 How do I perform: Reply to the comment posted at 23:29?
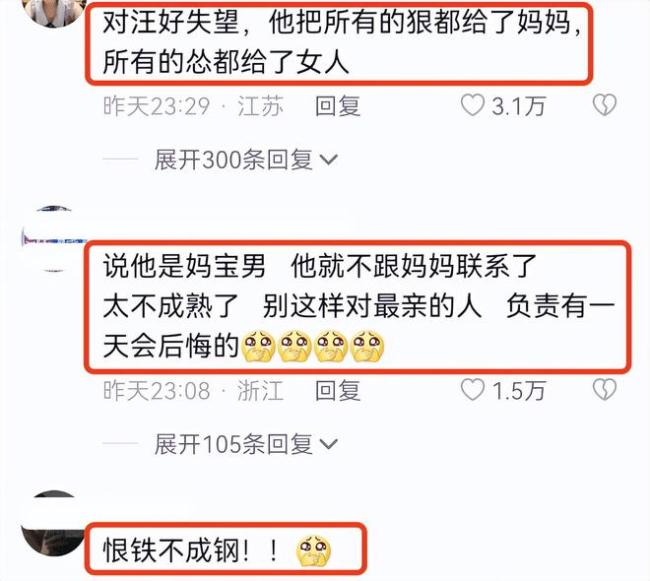click(x=337, y=106)
